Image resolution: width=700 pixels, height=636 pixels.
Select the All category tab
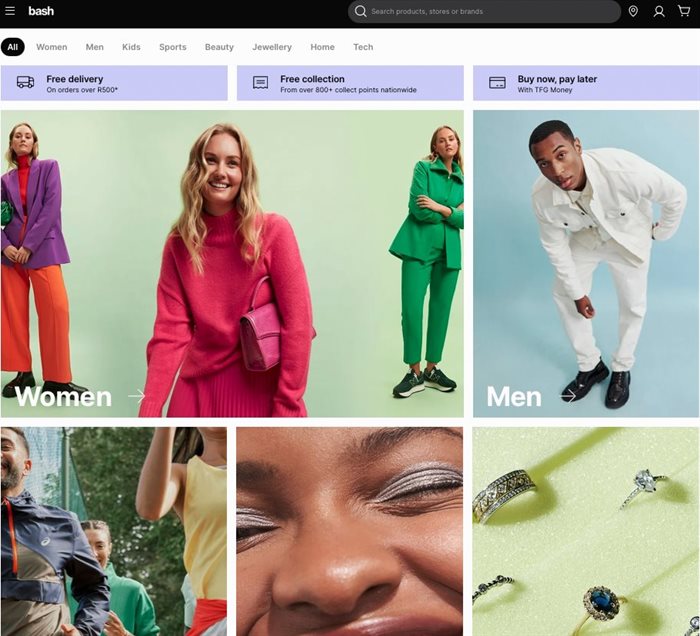point(13,47)
